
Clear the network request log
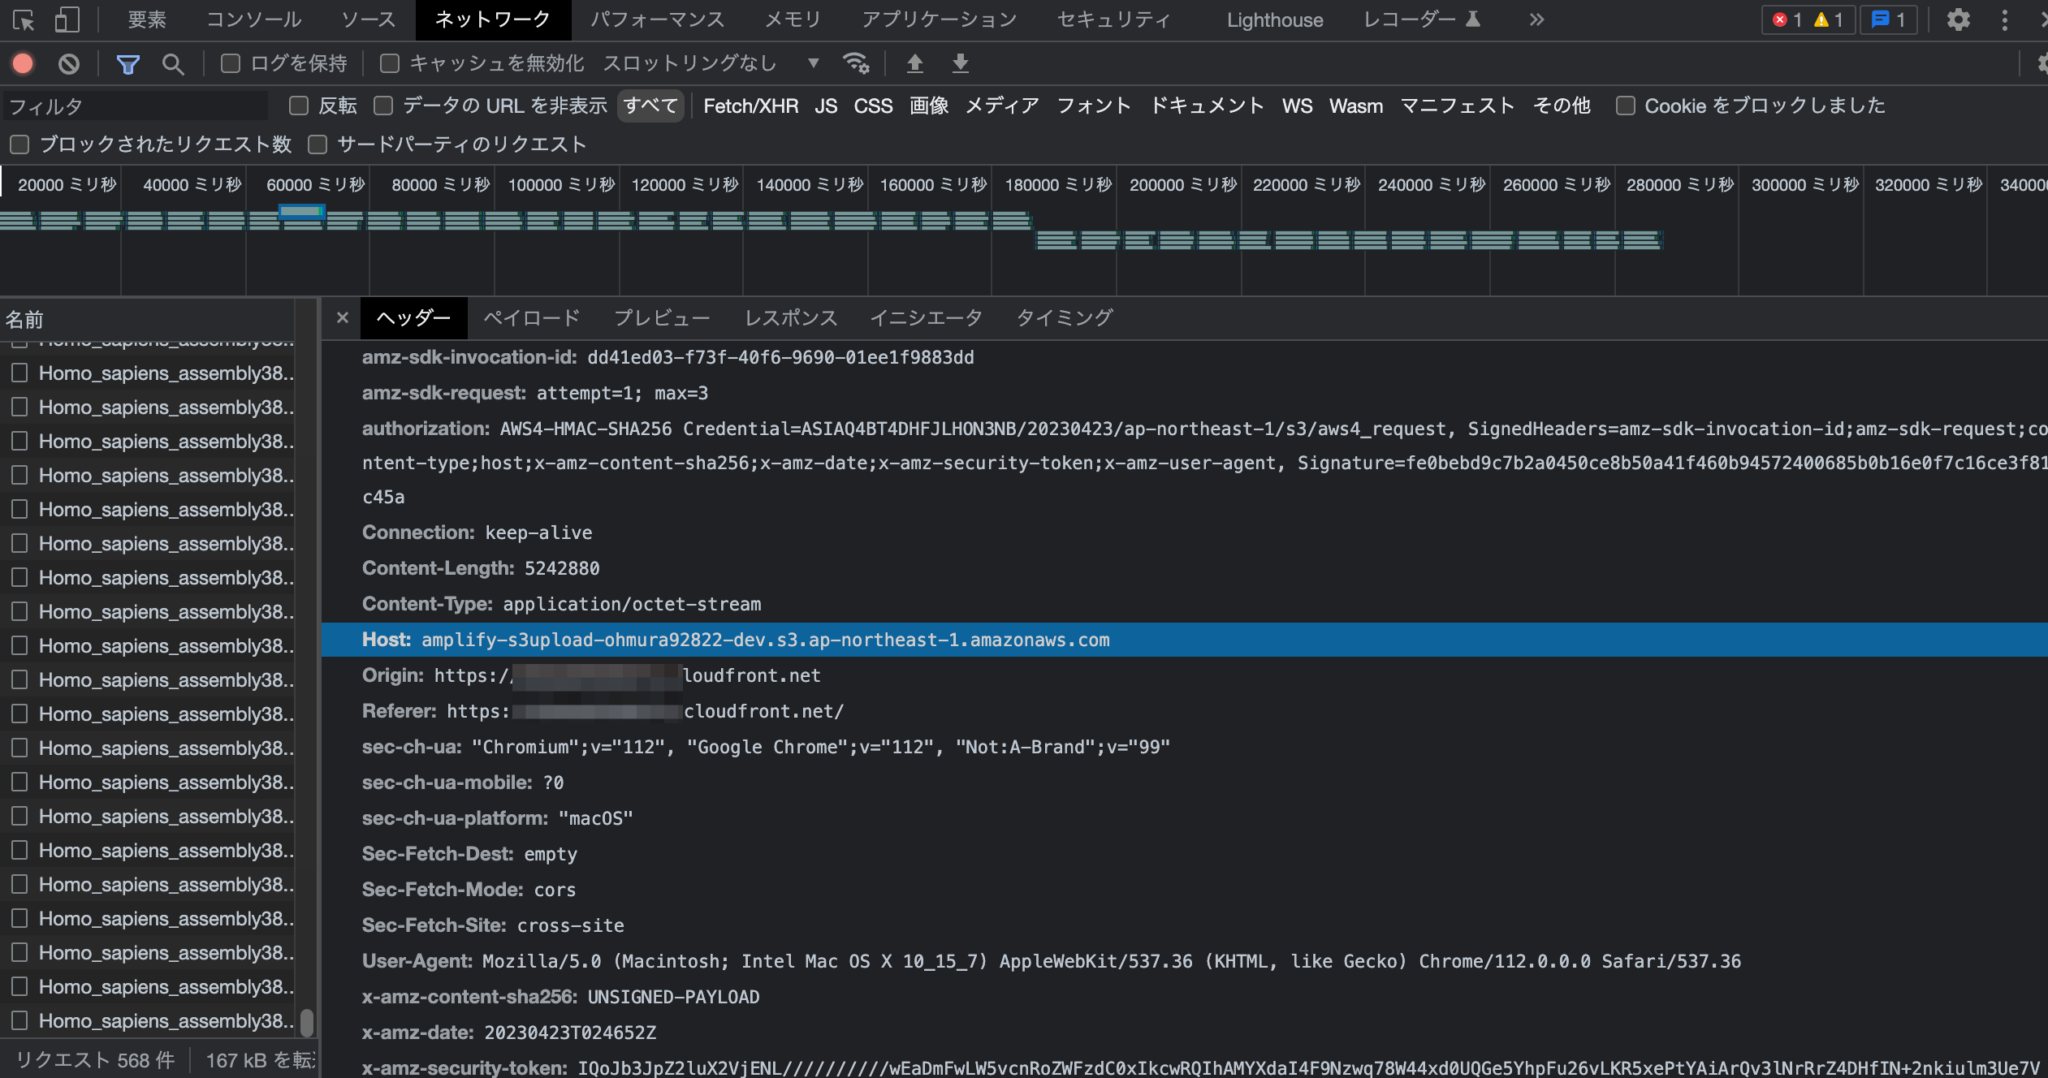(x=68, y=62)
